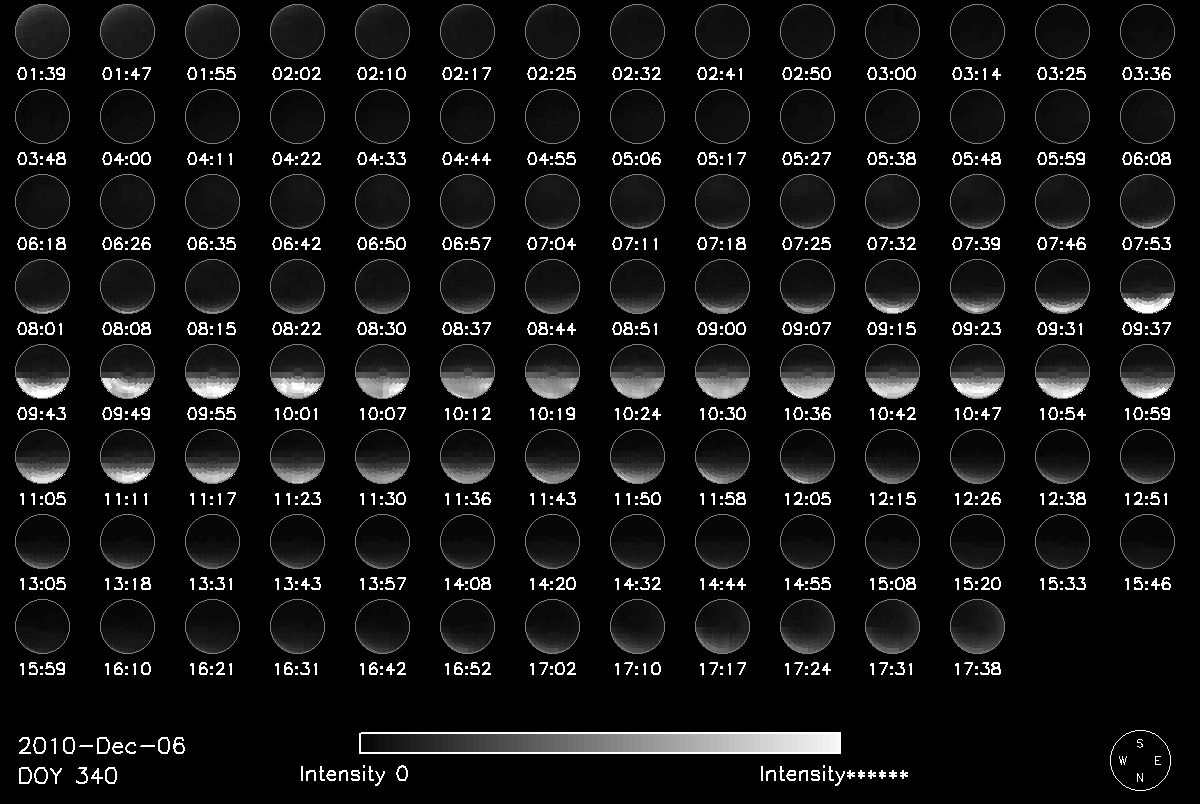Open the 09:37 disk thumbnail

[x=1147, y=287]
